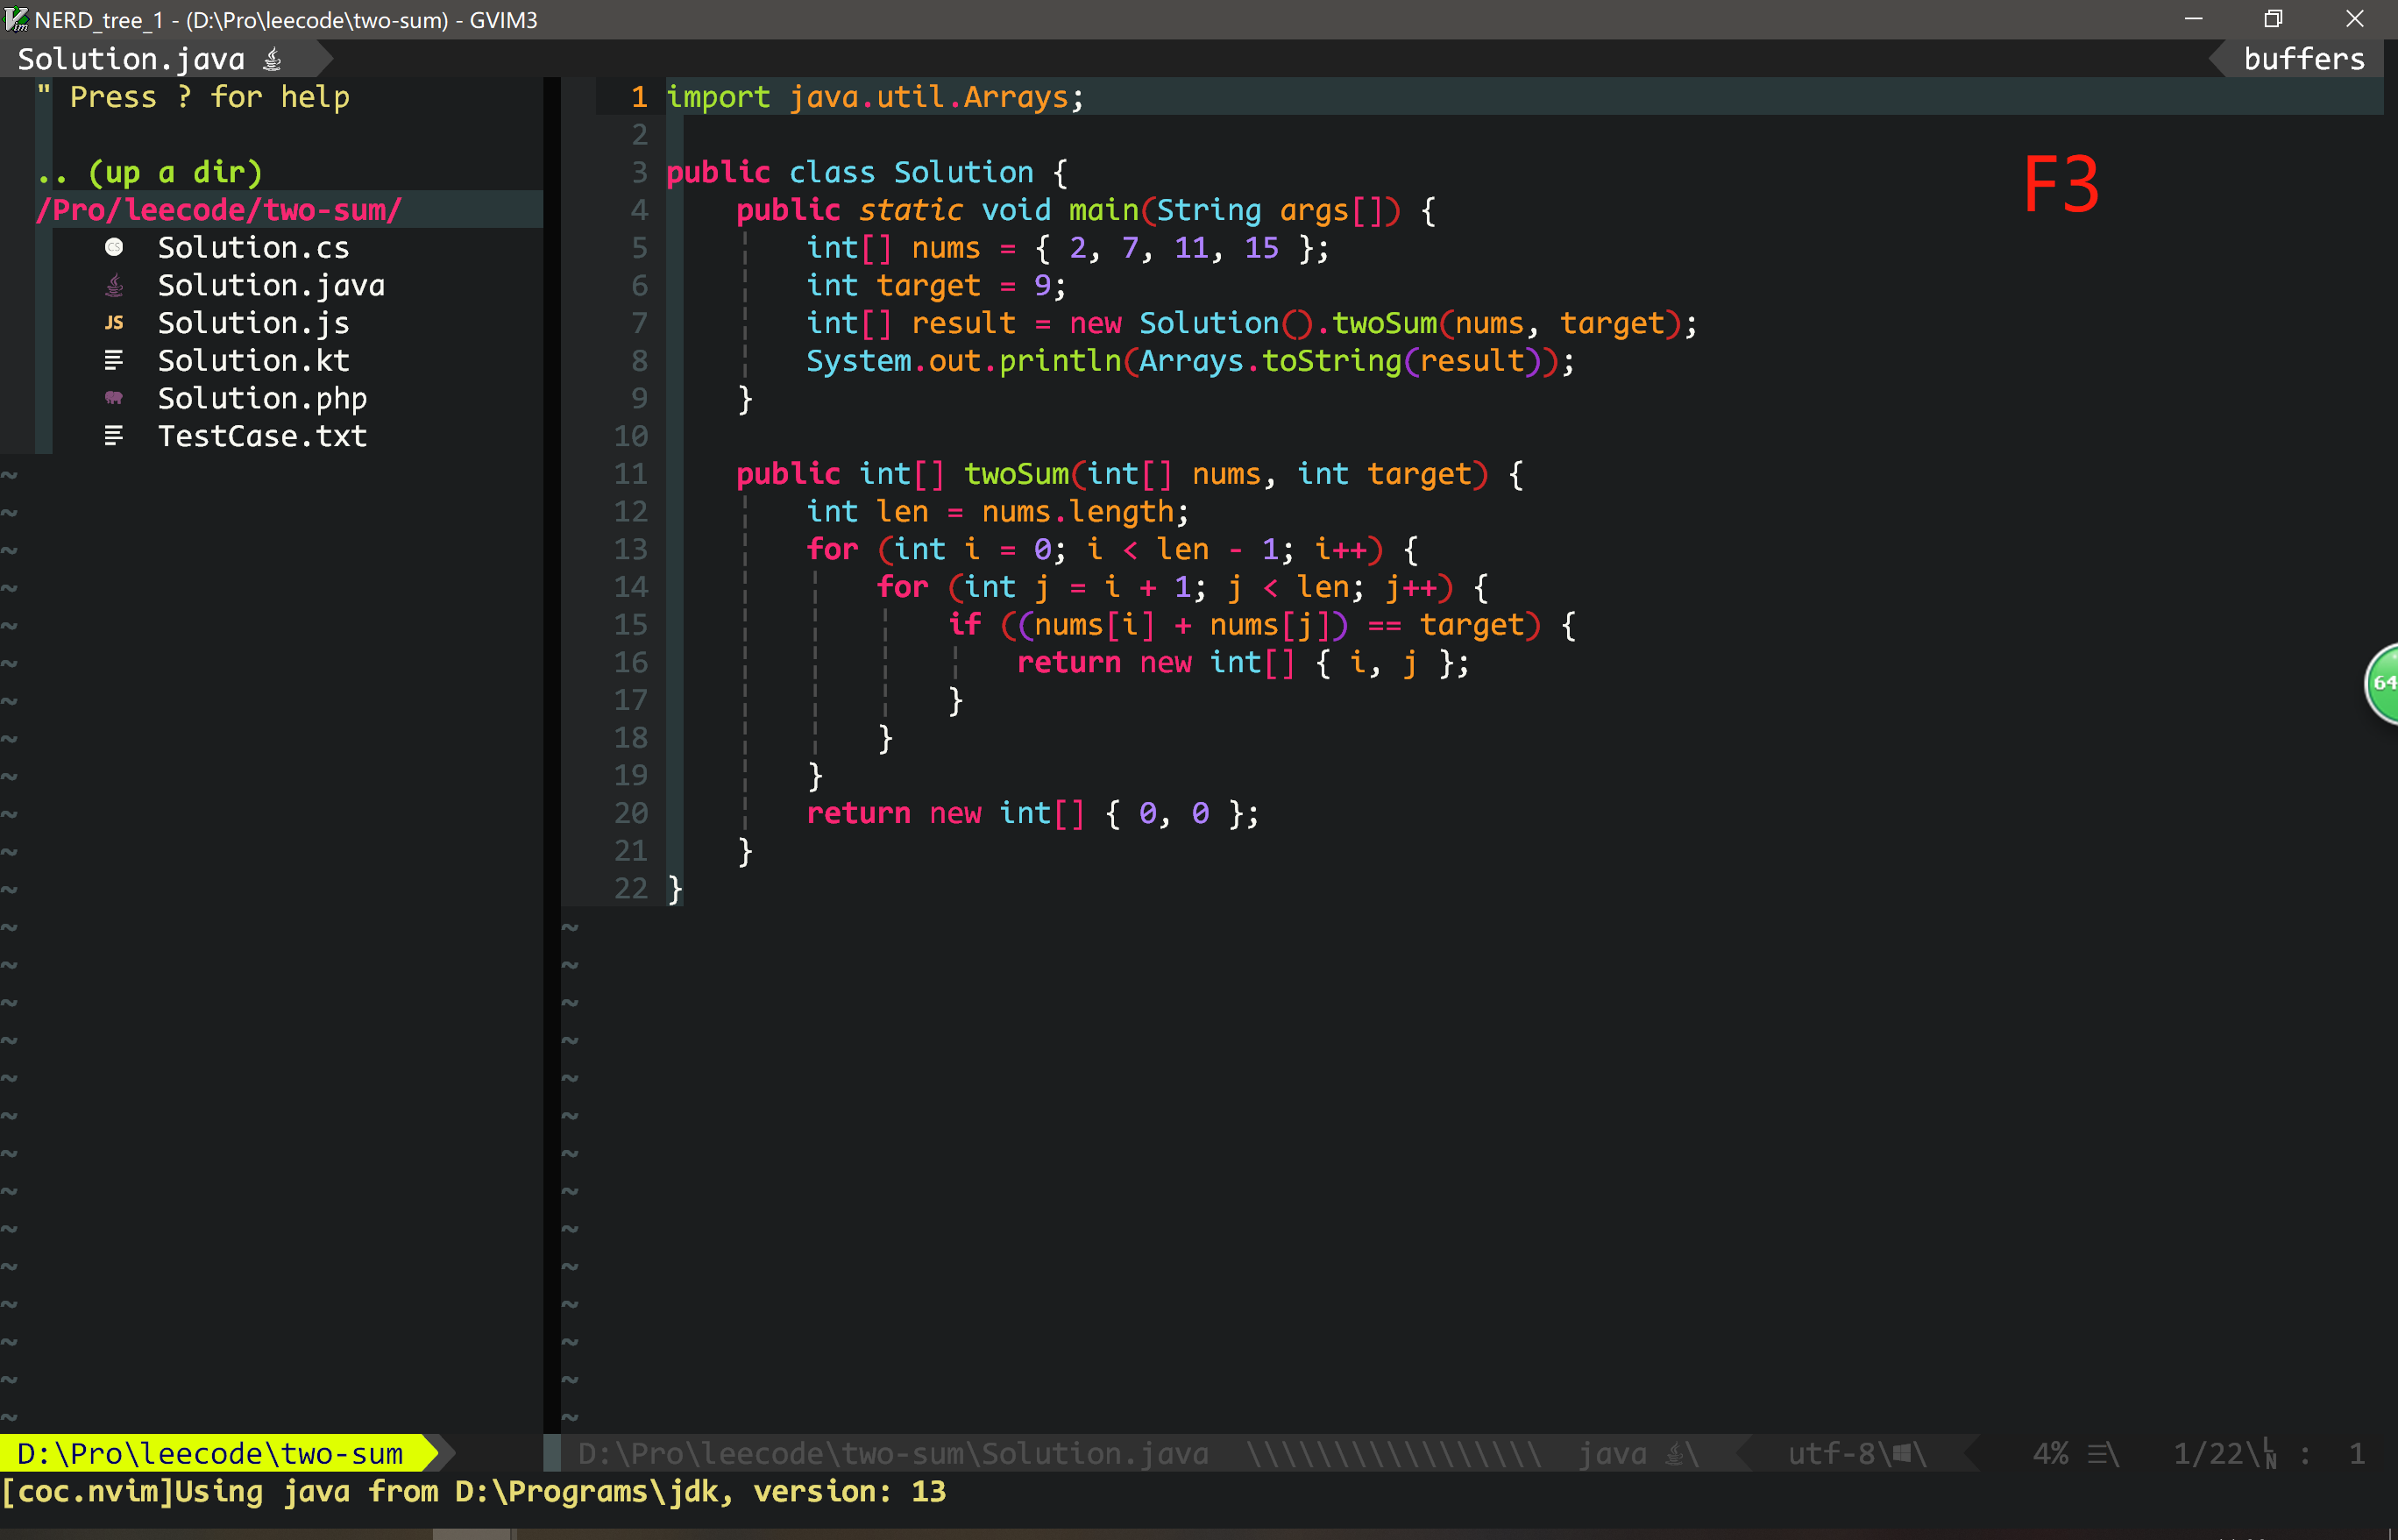Click the text-file icon beside Solution.kt
2398x1540 pixels.
pyautogui.click(x=114, y=360)
